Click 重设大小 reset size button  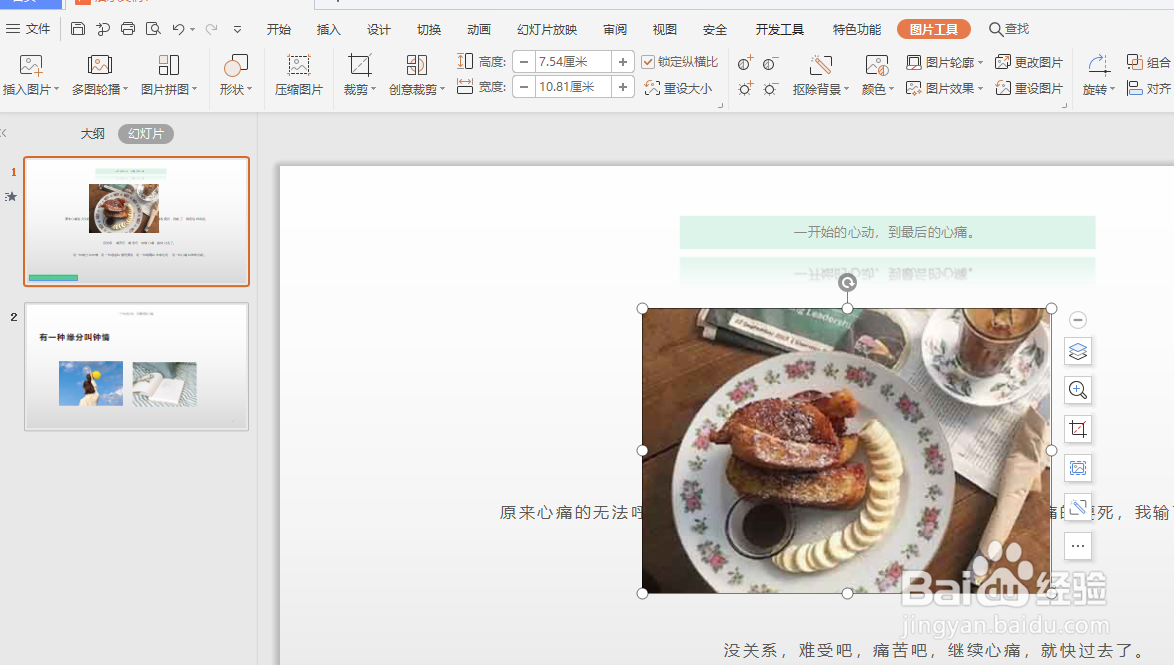tap(678, 88)
